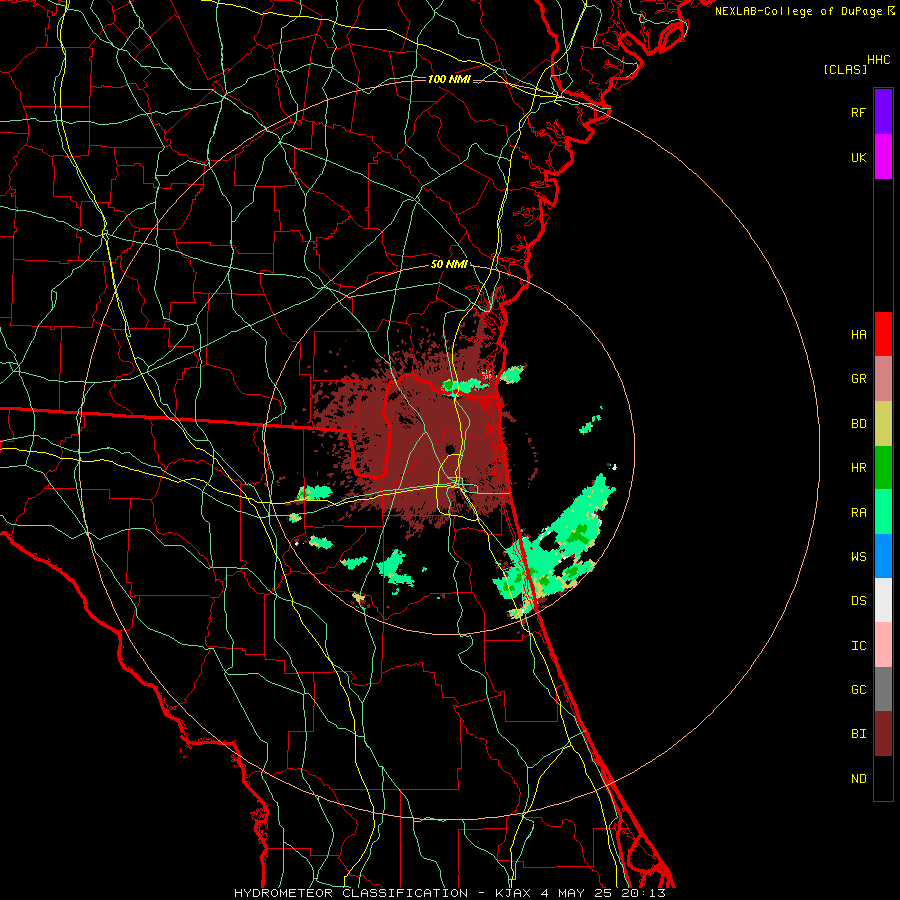Screen dimensions: 900x900
Task: Click the UK magenta legend swatch
Action: (883, 157)
